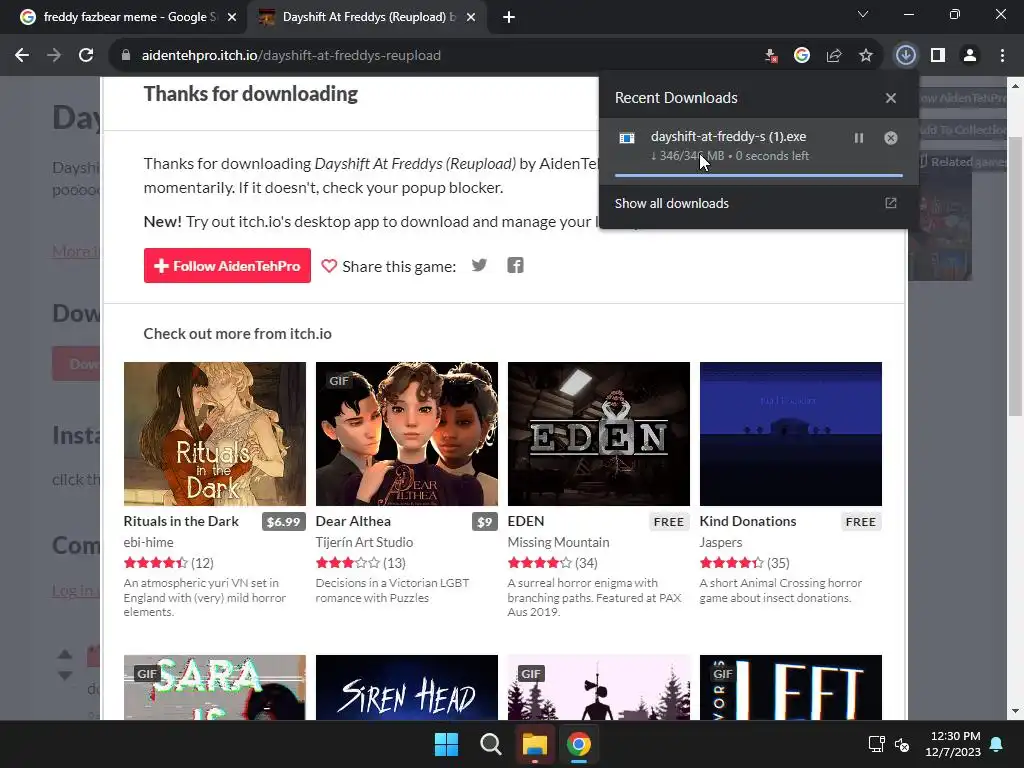Click star rating of EDEN (34)
The image size is (1024, 768).
tap(539, 563)
